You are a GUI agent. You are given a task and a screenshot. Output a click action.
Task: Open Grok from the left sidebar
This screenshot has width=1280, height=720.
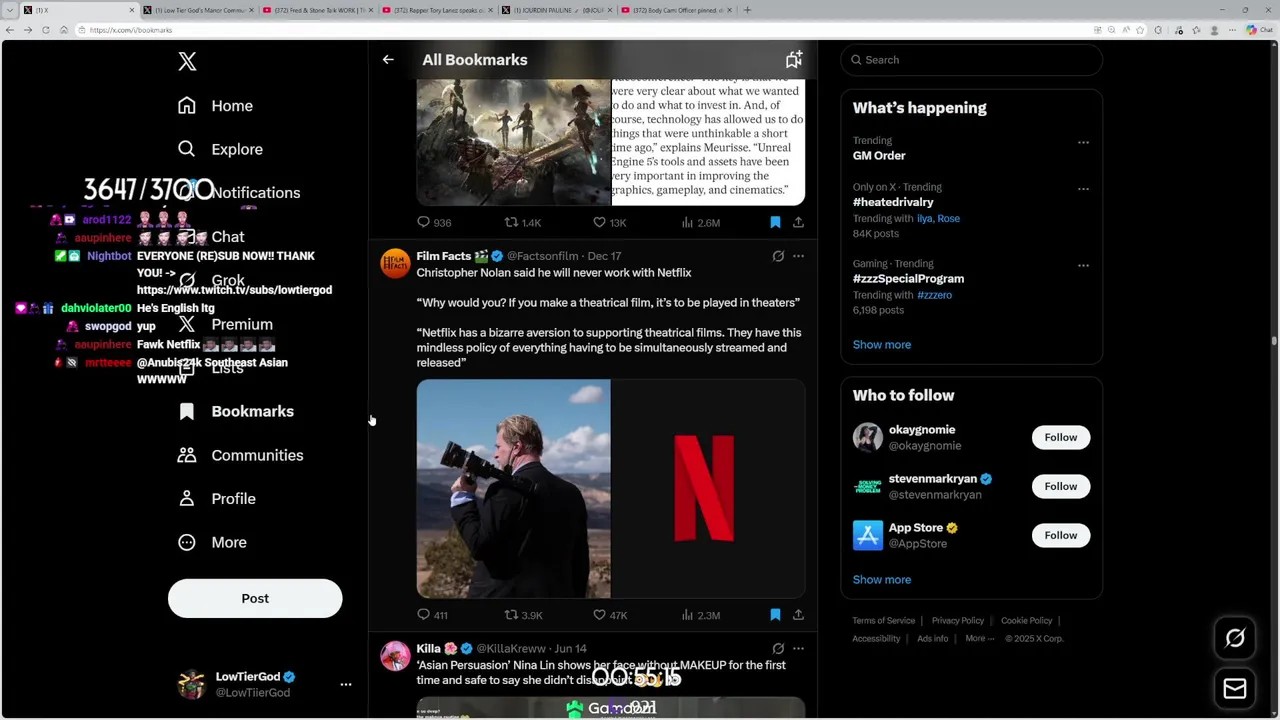[x=211, y=281]
